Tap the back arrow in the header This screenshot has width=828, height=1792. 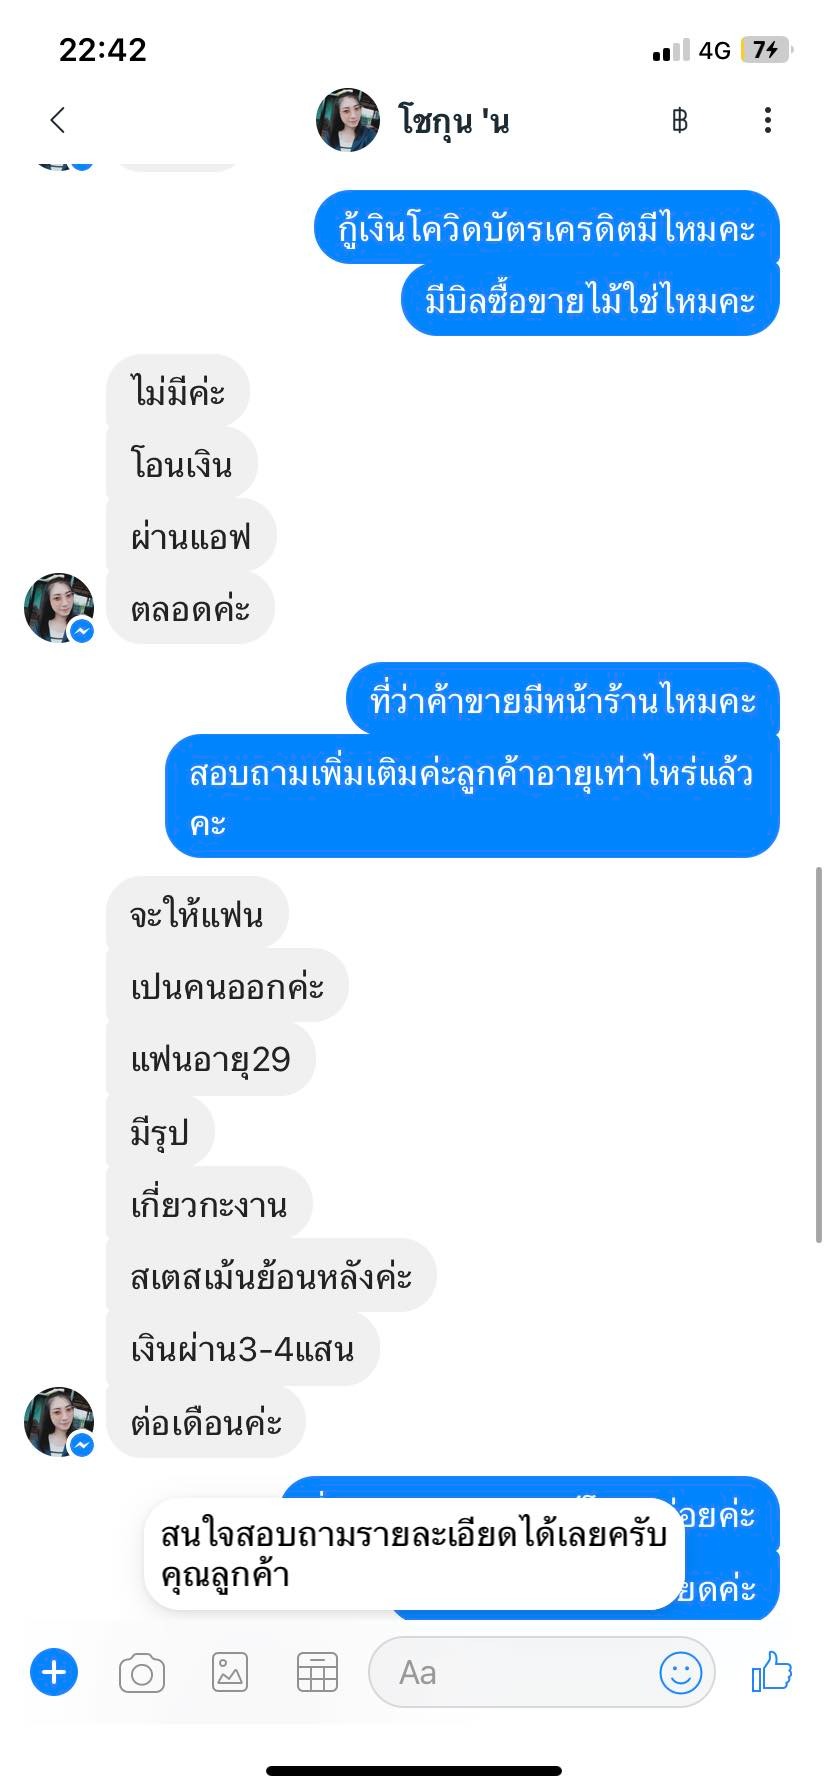57,120
